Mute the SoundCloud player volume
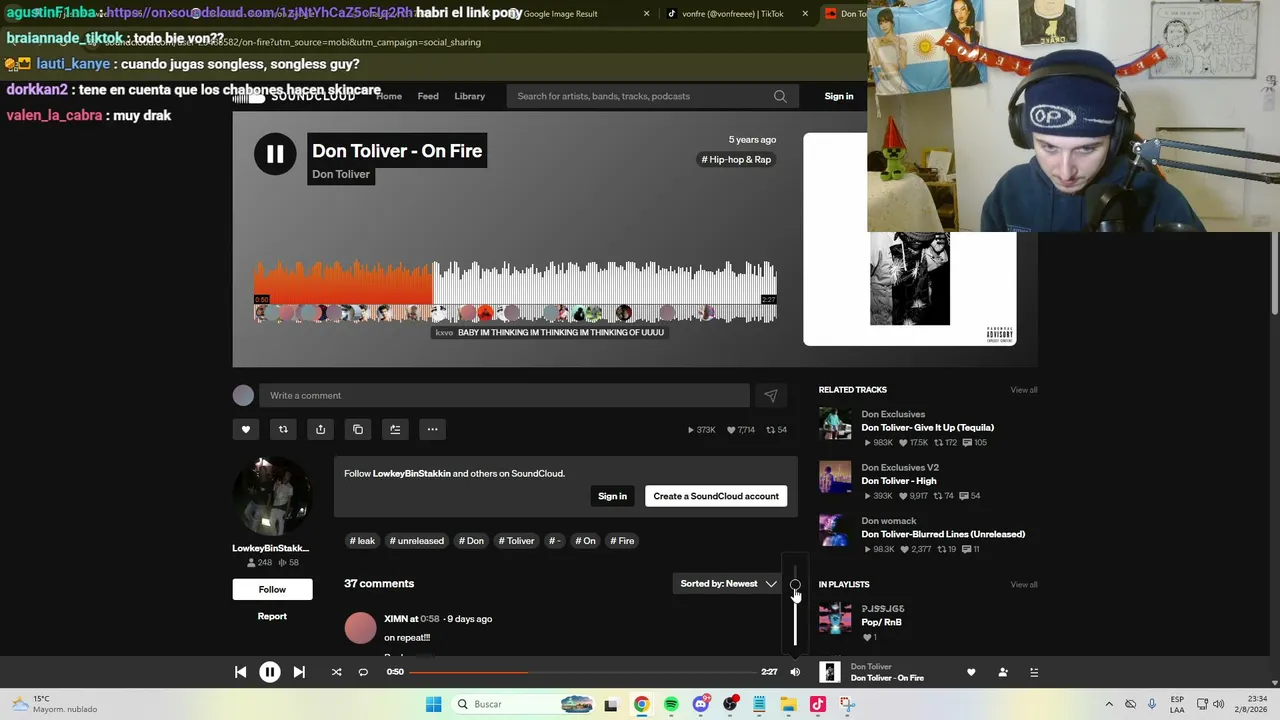 (795, 672)
